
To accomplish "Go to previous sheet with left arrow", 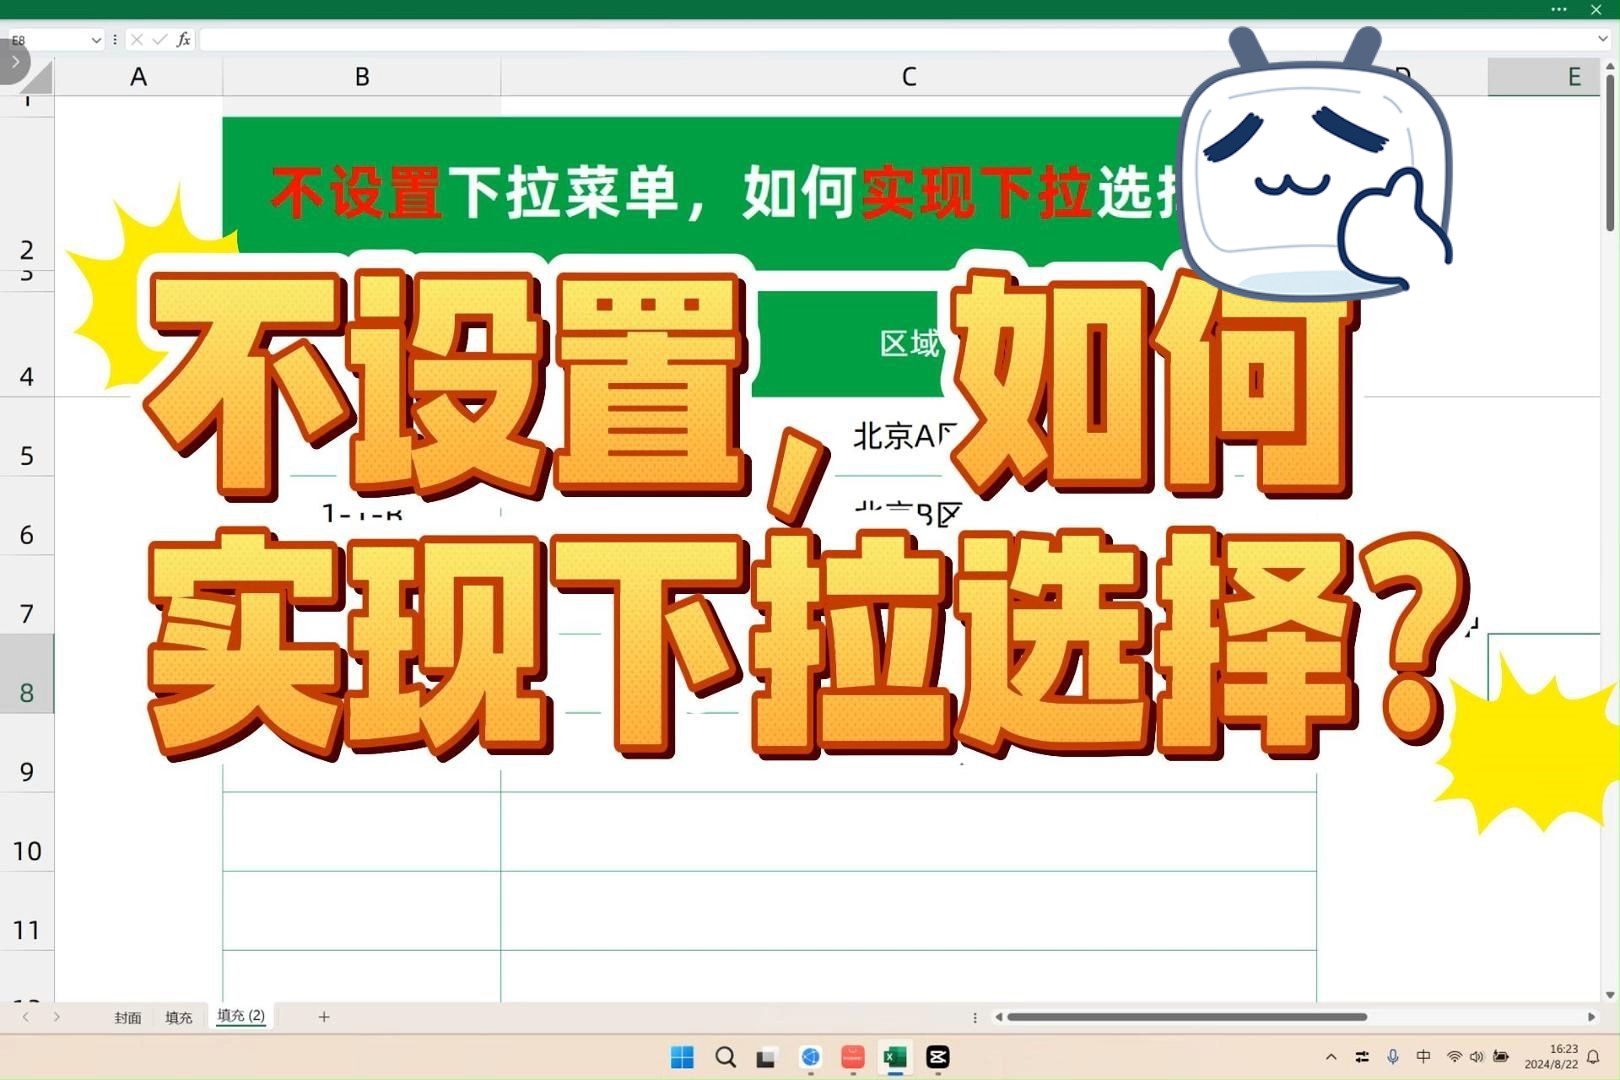I will point(26,1017).
